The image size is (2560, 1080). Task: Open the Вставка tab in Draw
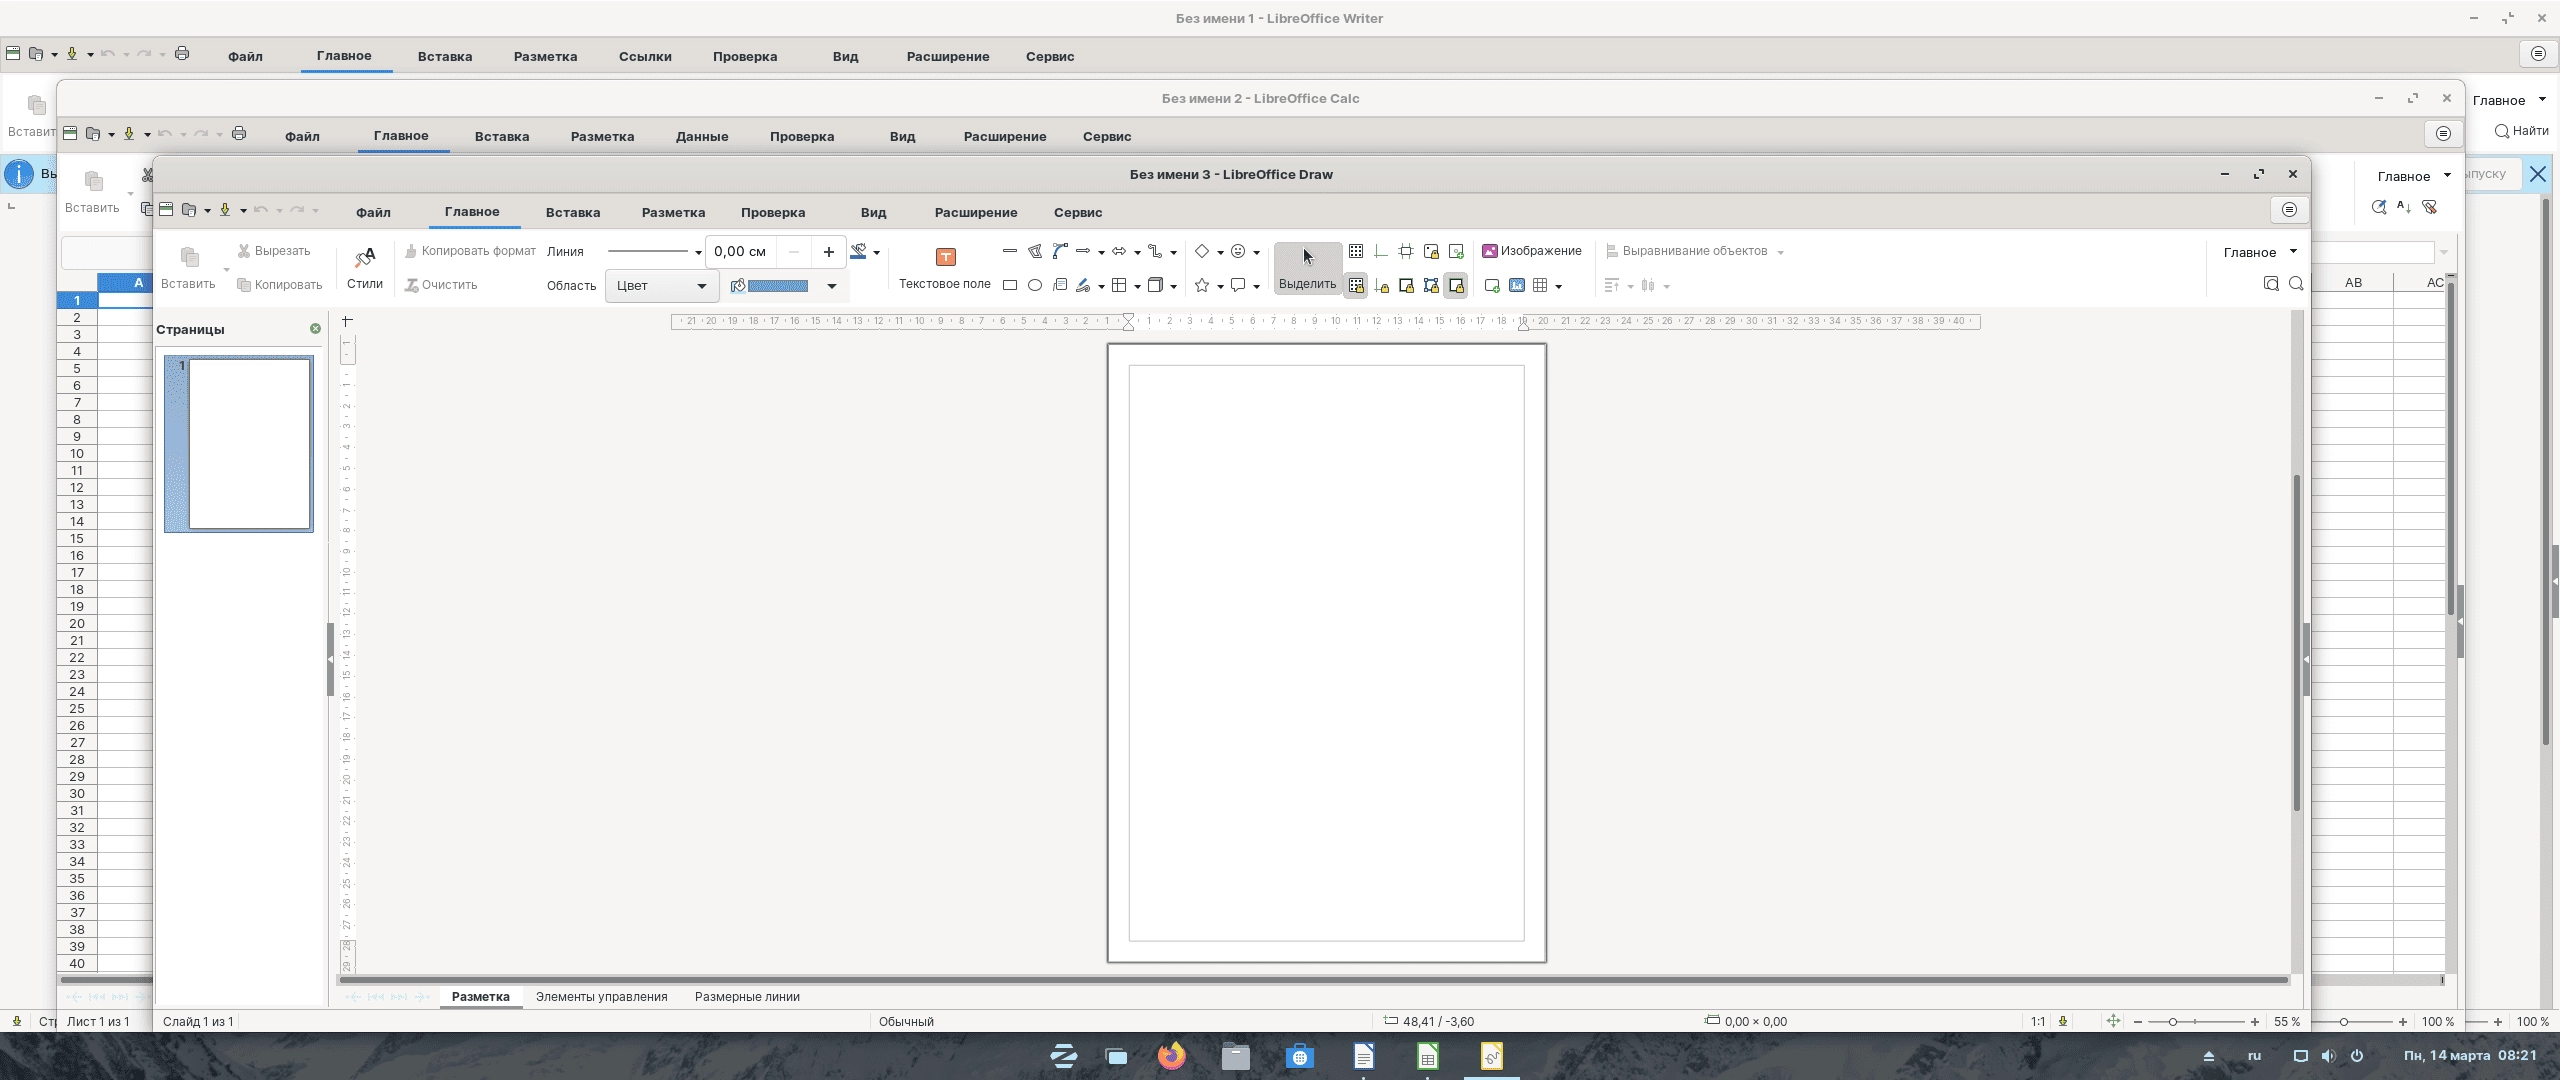click(x=573, y=212)
